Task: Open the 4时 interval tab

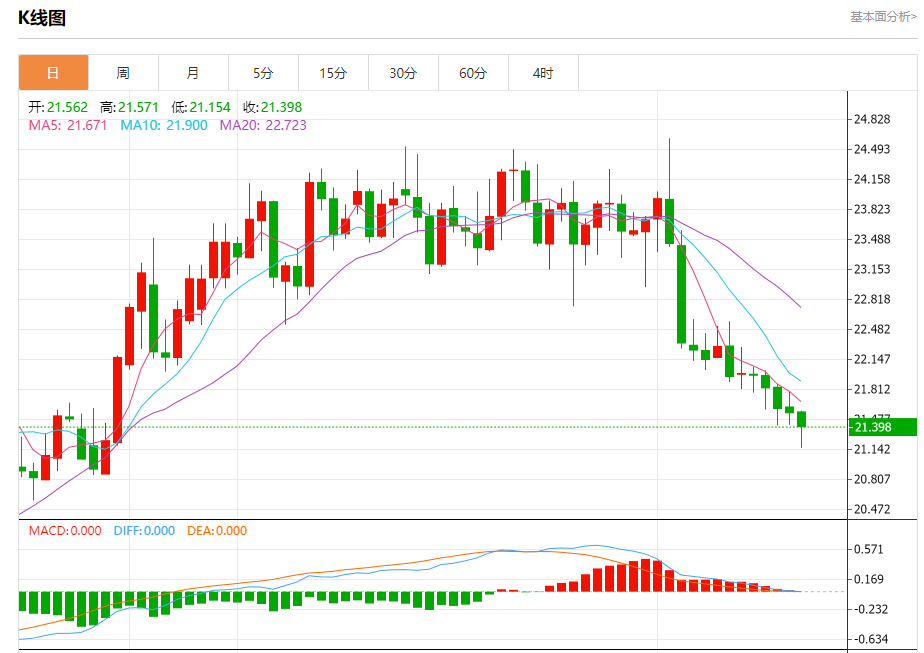Action: [x=543, y=72]
